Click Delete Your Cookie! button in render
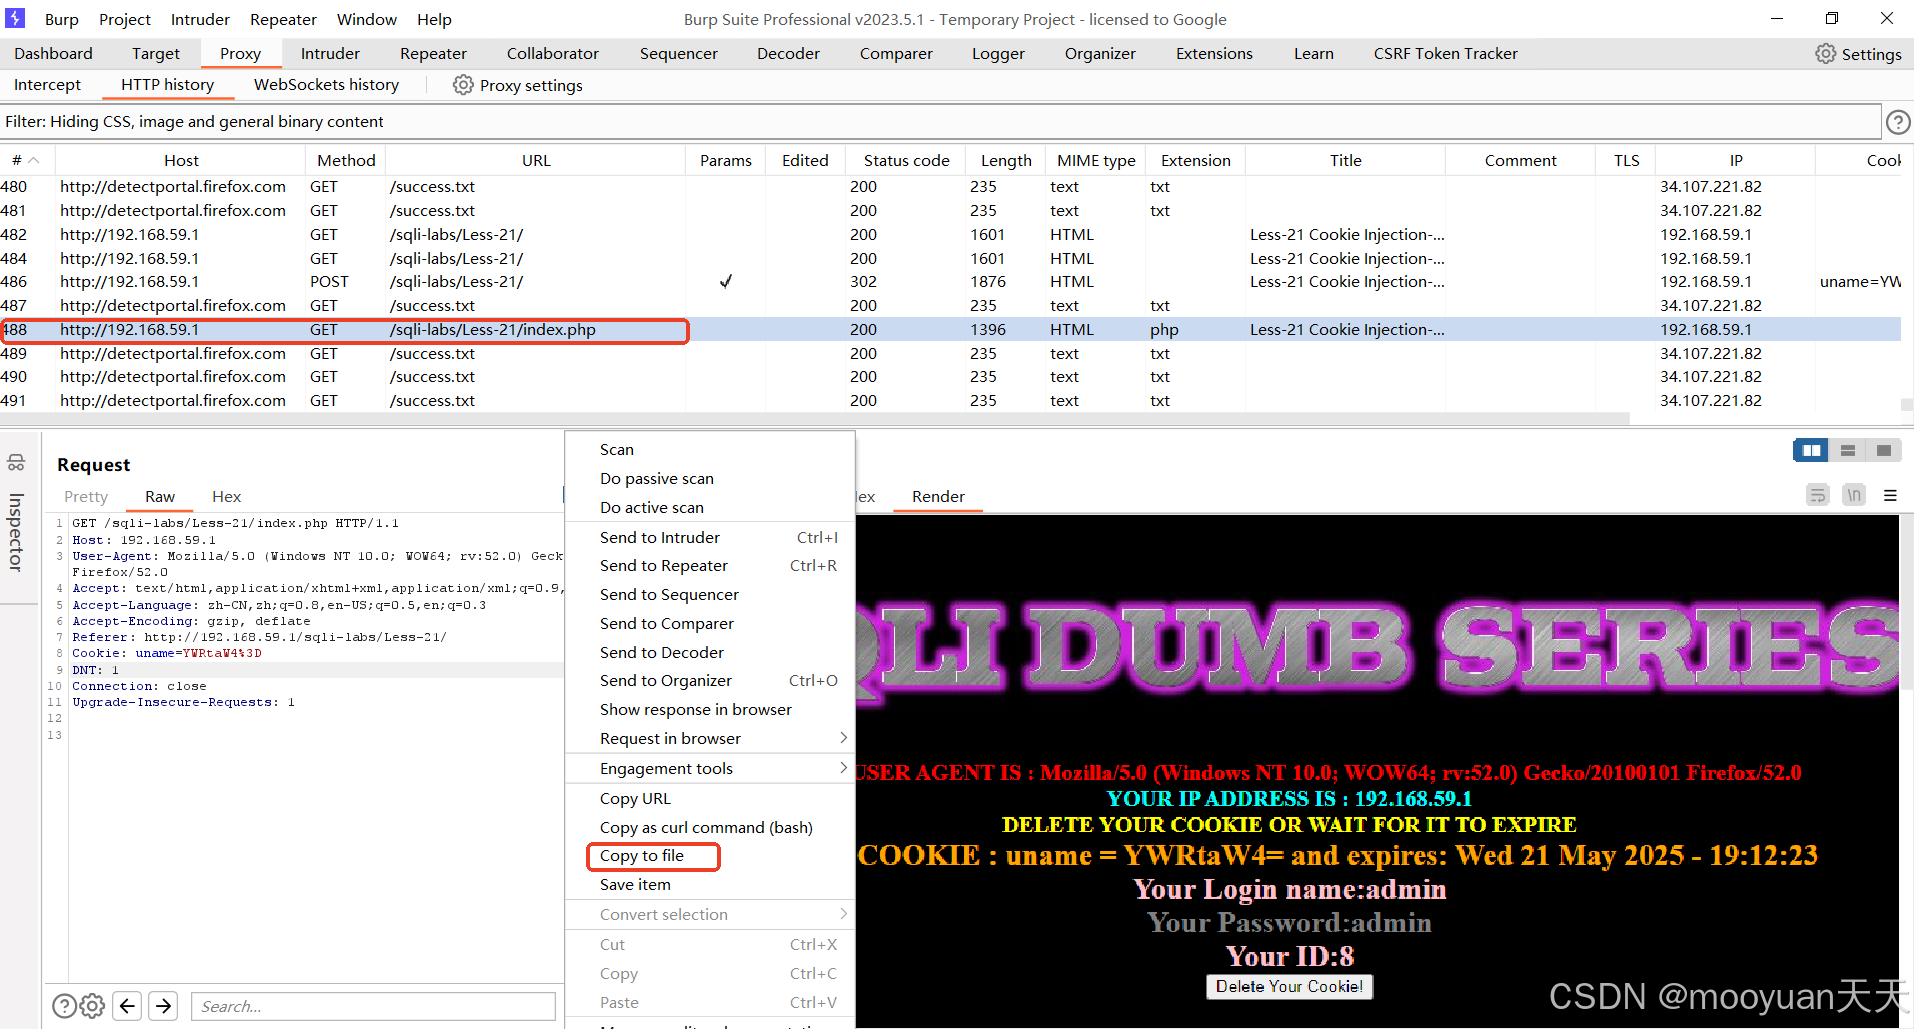 1289,986
